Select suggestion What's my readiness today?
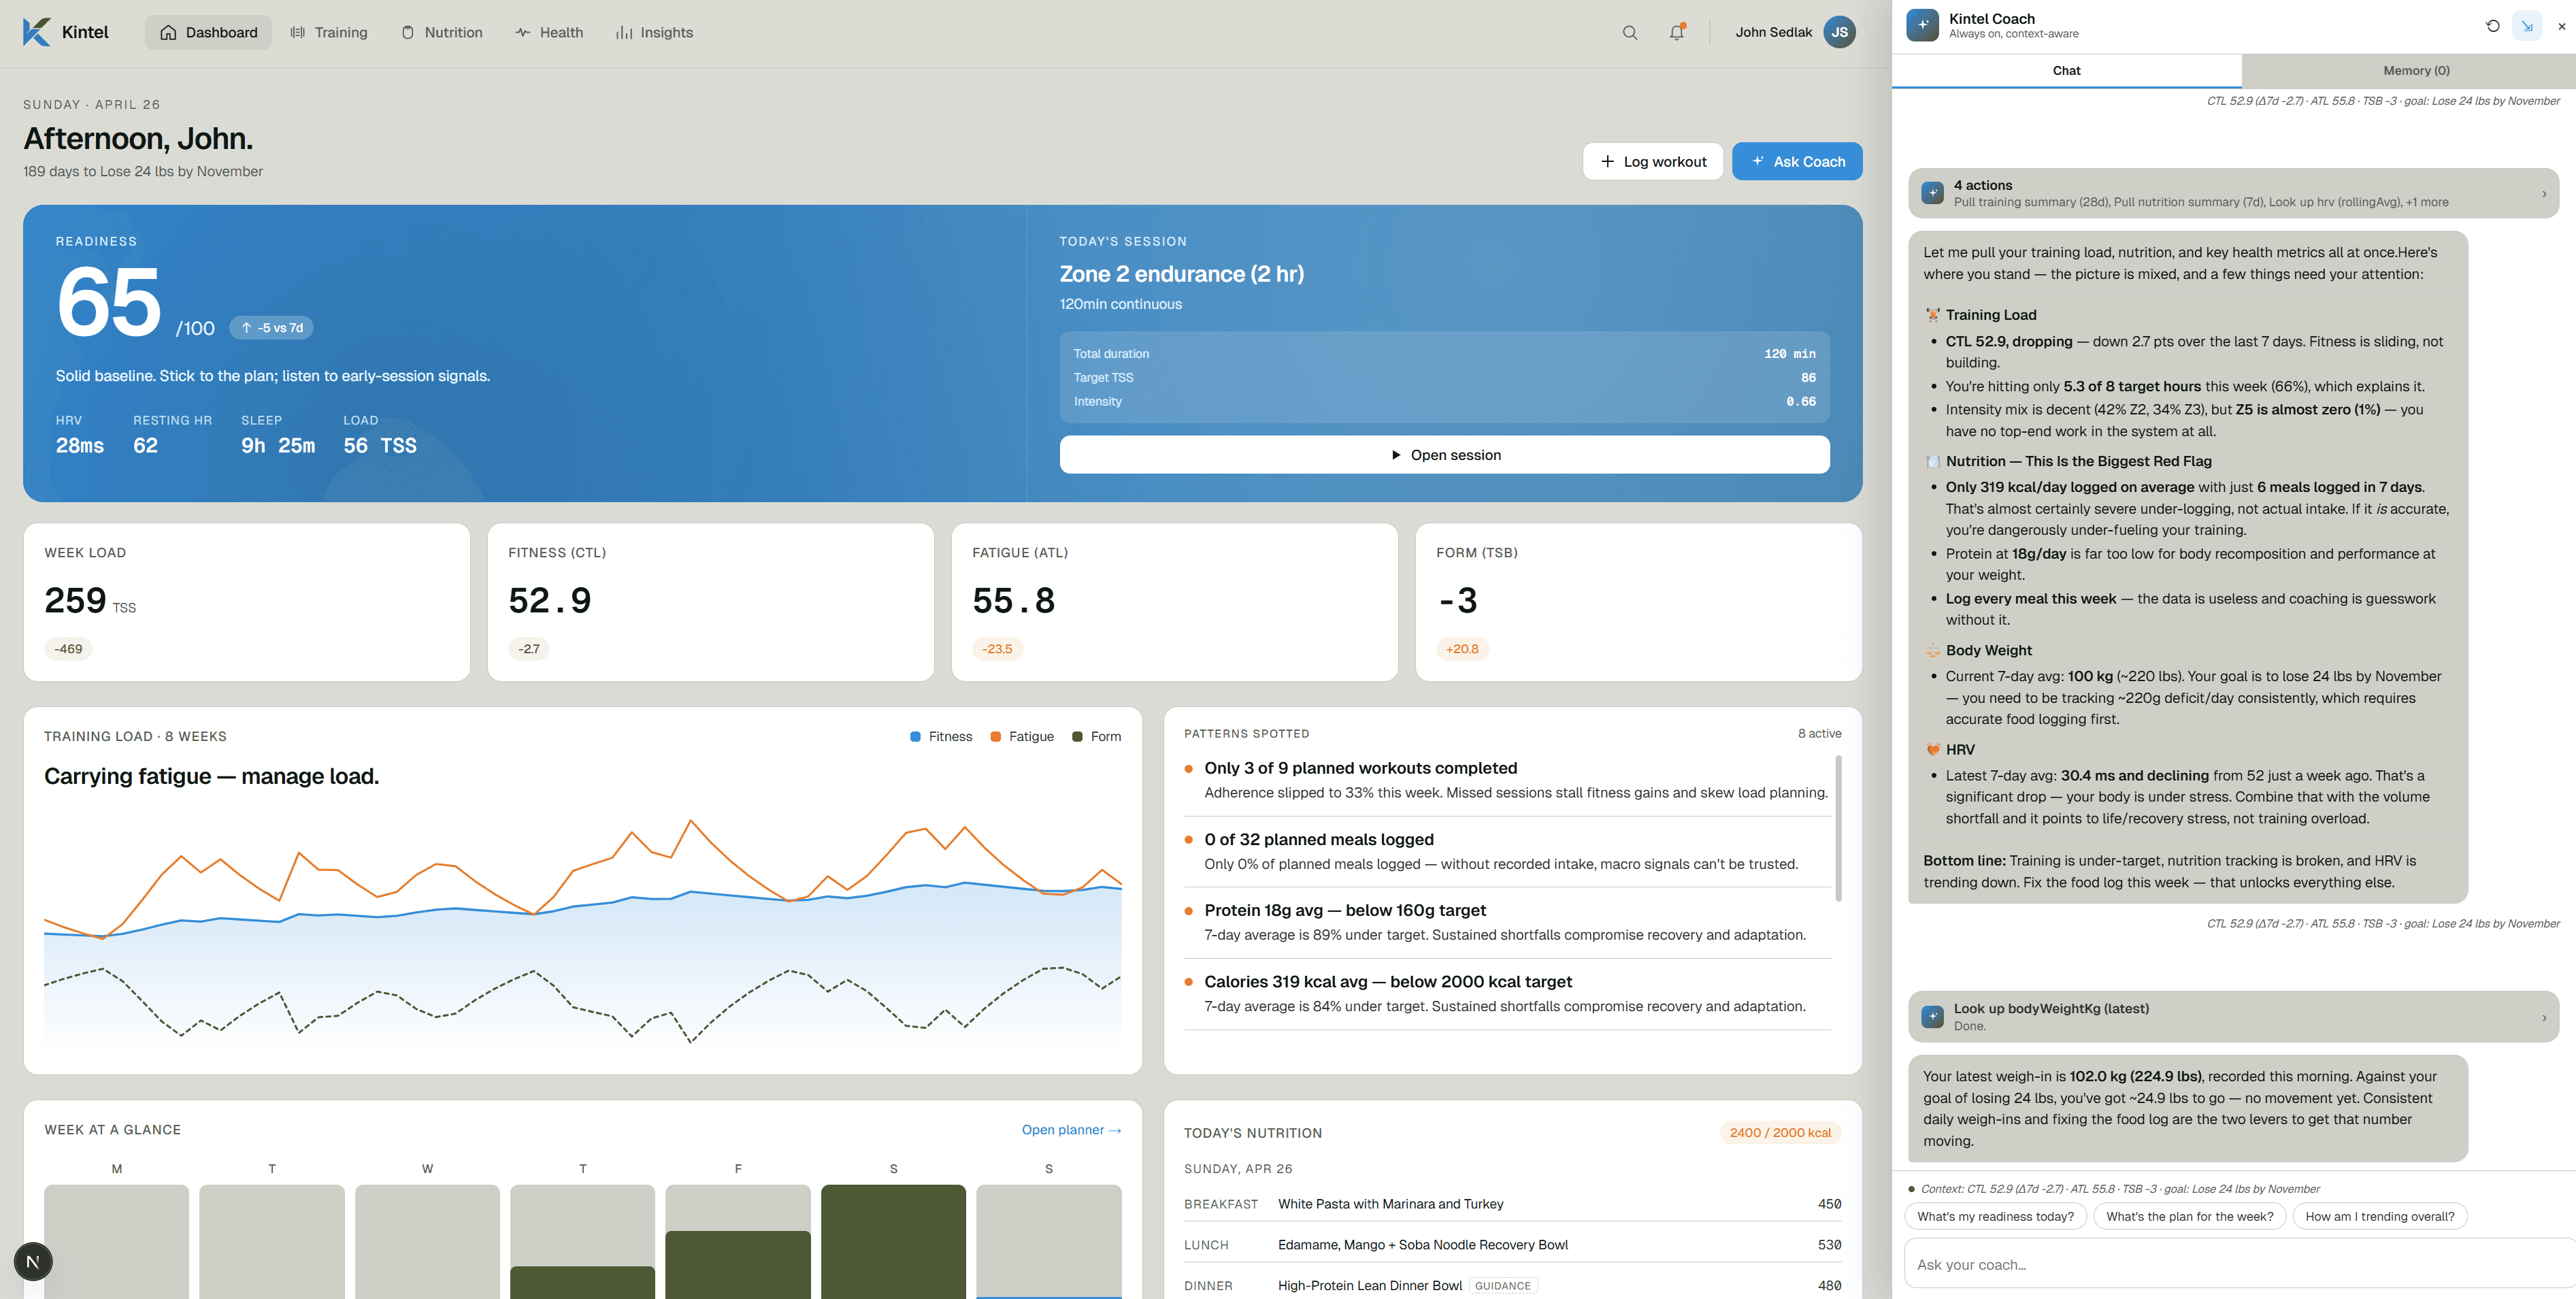This screenshot has width=2576, height=1299. [x=1995, y=1216]
